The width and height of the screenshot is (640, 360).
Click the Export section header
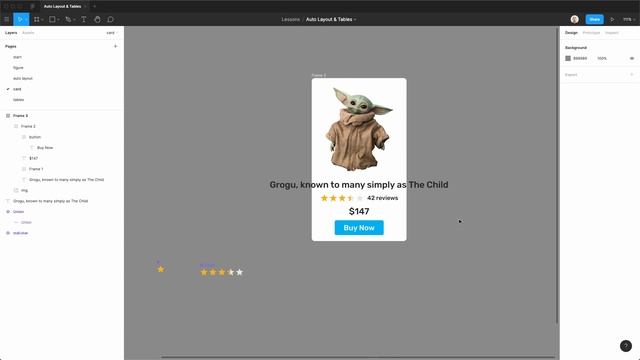point(571,75)
